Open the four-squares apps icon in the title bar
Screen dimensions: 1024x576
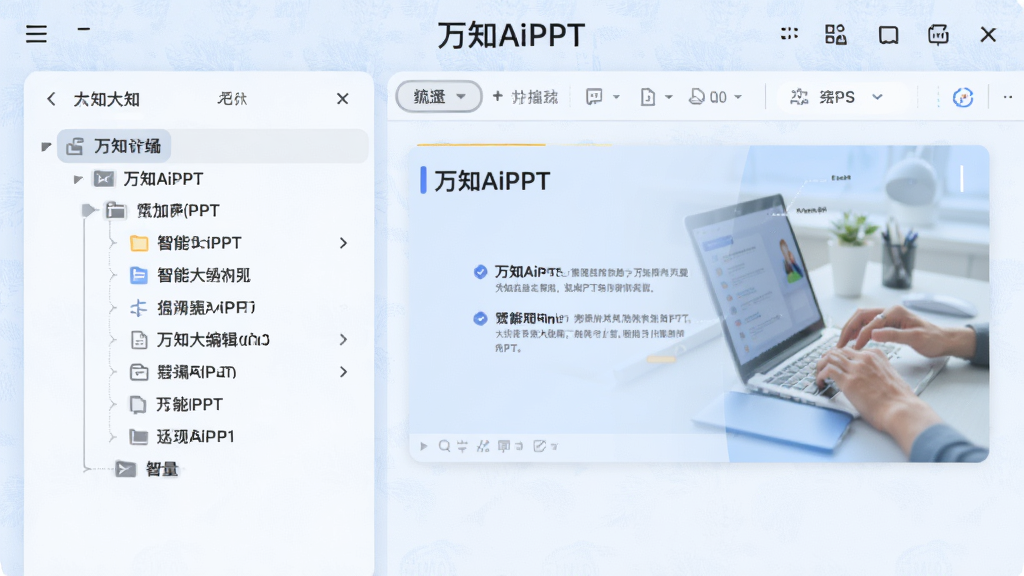point(835,35)
